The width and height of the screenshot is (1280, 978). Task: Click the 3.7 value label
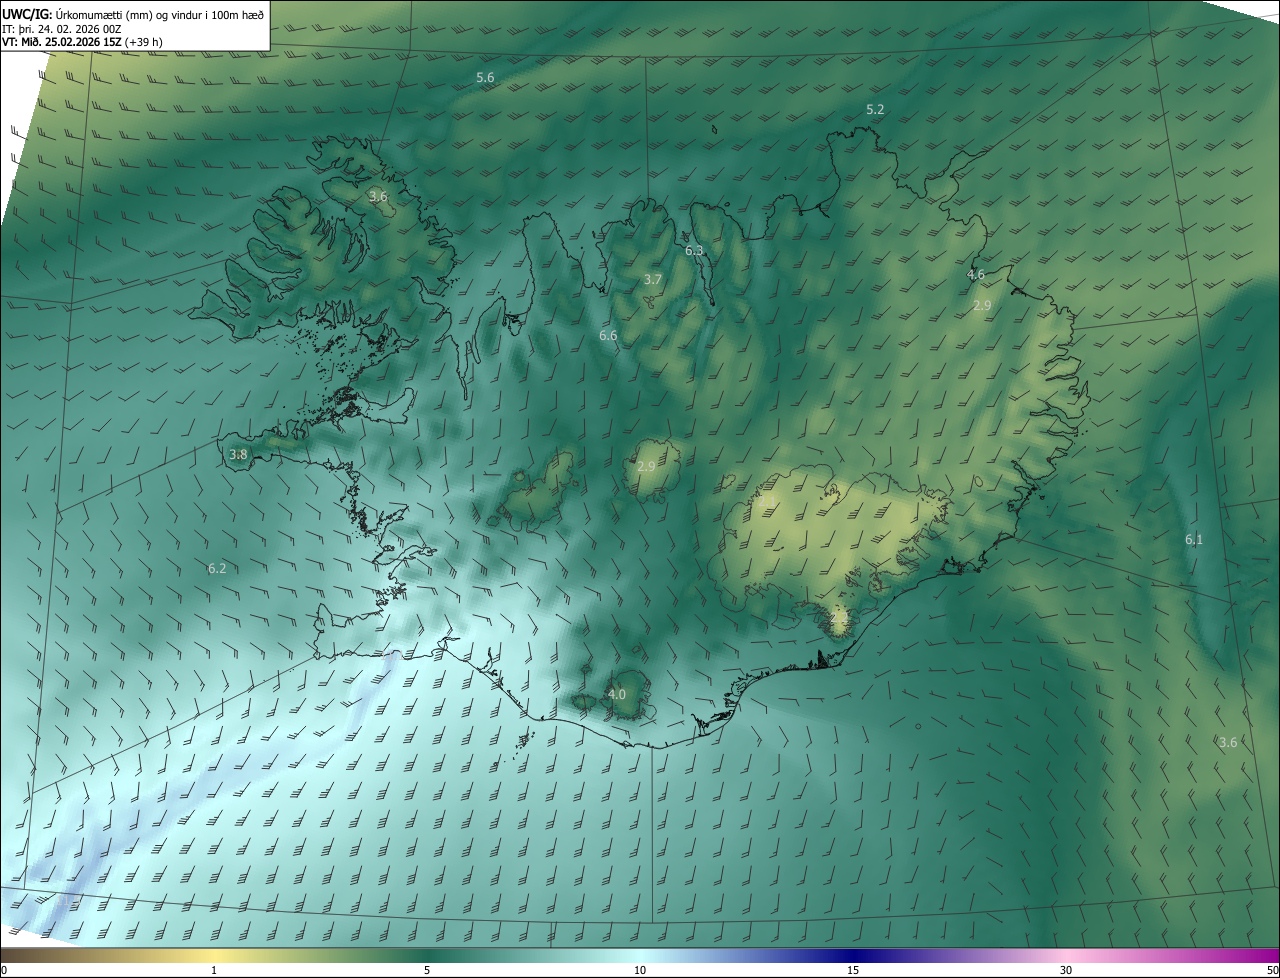point(653,279)
